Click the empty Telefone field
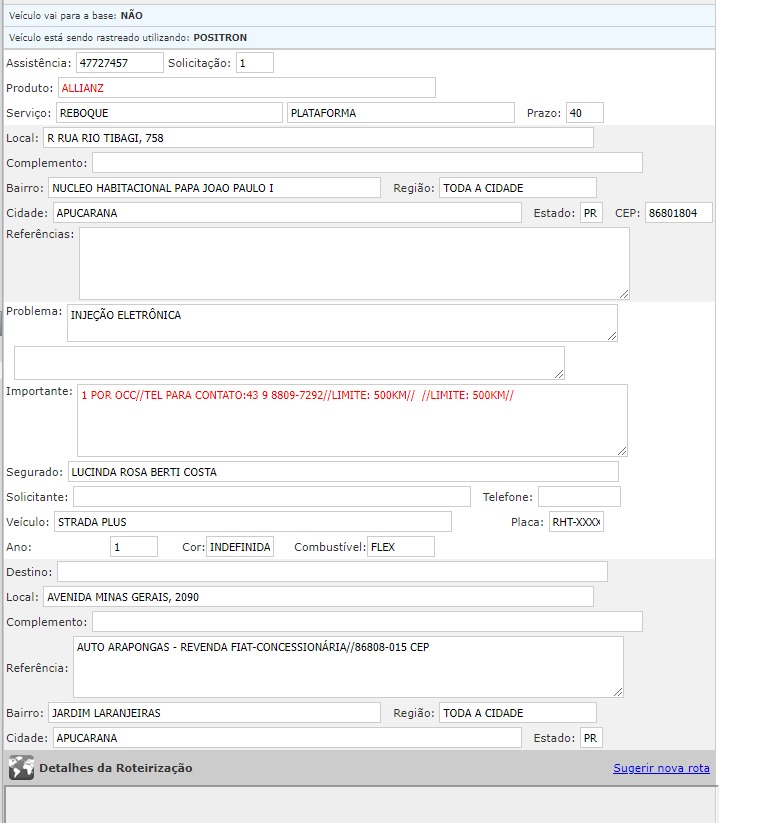This screenshot has height=823, width=782. (579, 497)
